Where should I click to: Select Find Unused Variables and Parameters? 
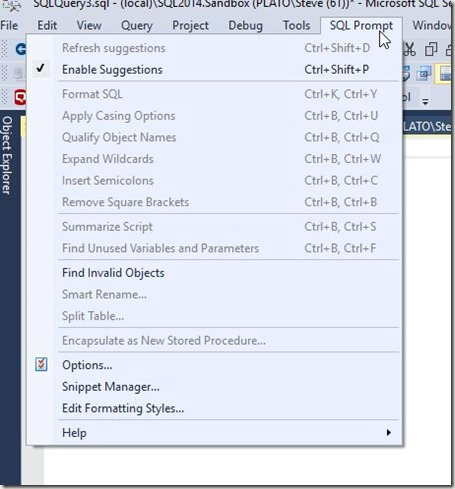tap(214, 248)
